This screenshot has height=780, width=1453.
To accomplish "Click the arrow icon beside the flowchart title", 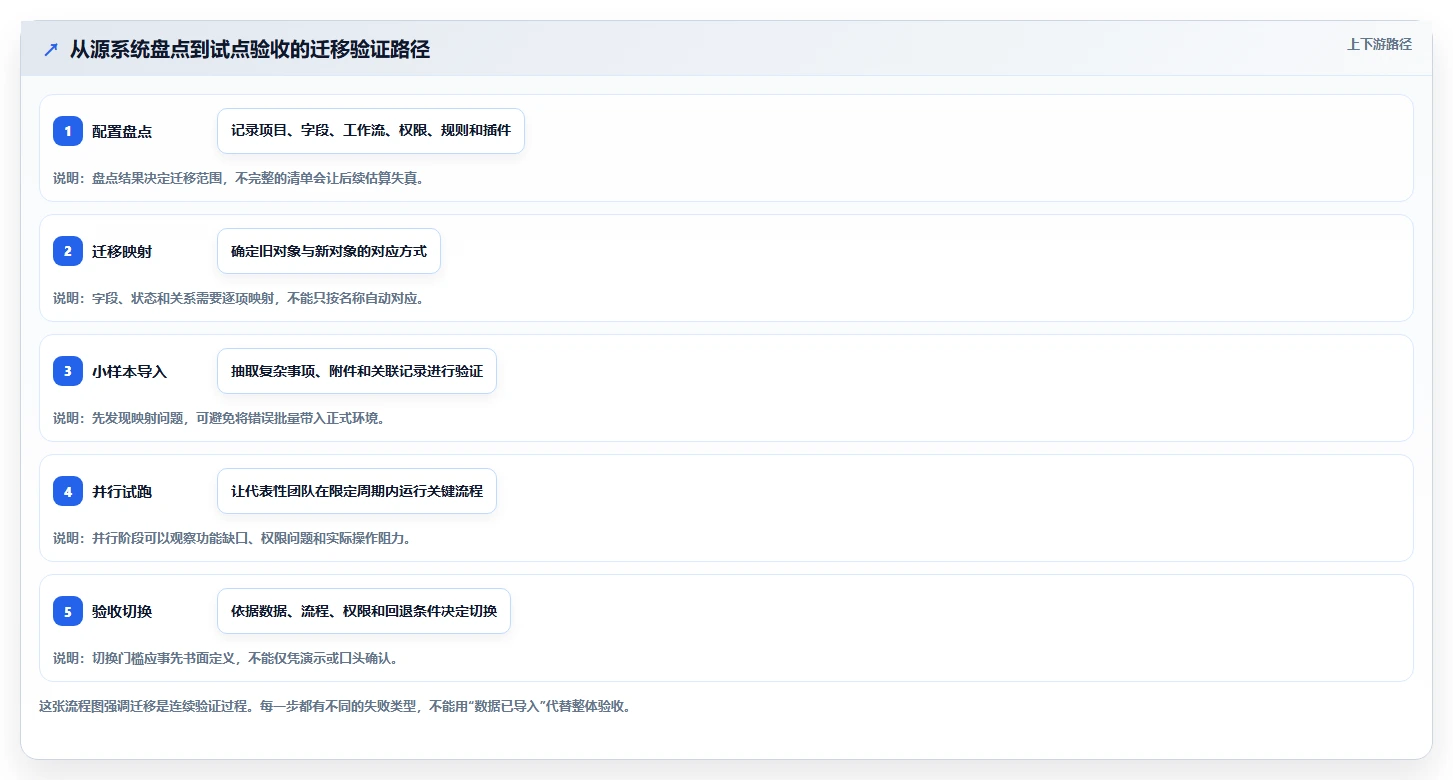I will (x=51, y=50).
